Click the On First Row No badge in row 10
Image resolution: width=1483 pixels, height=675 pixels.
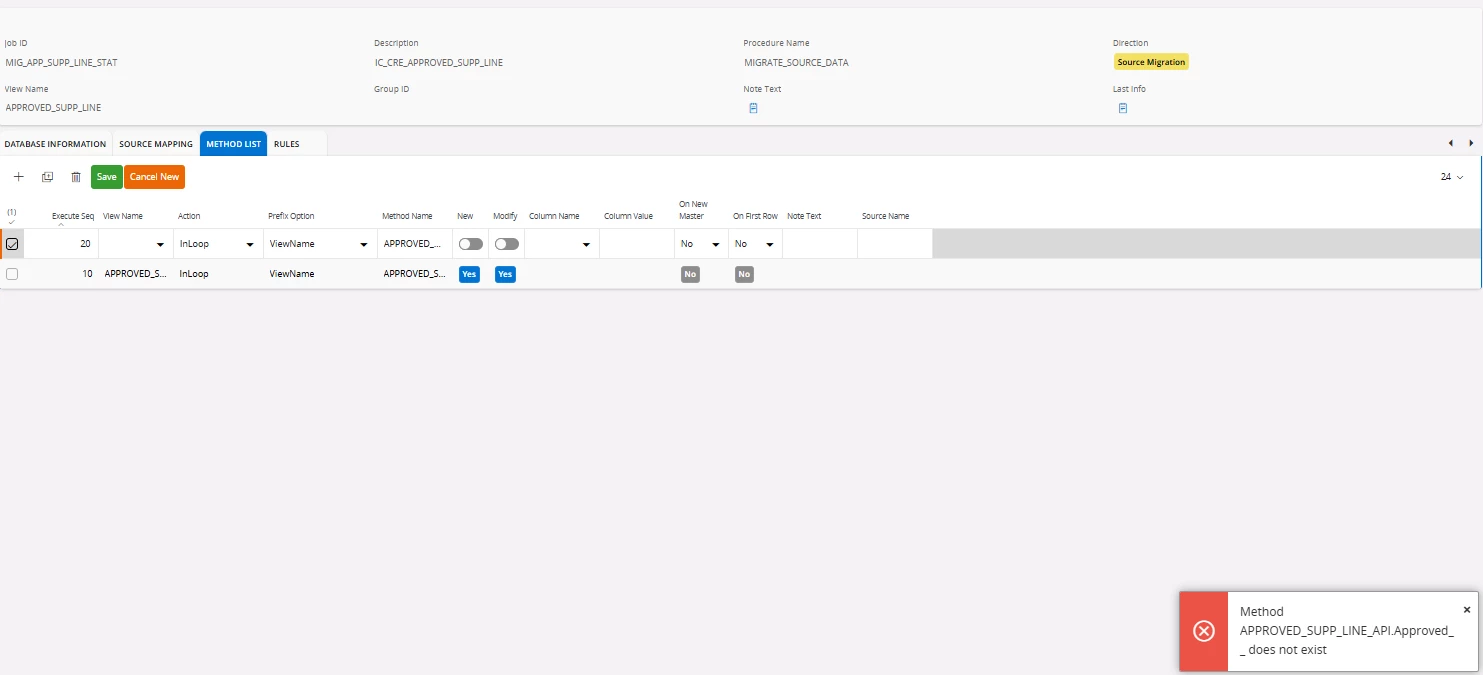click(744, 274)
